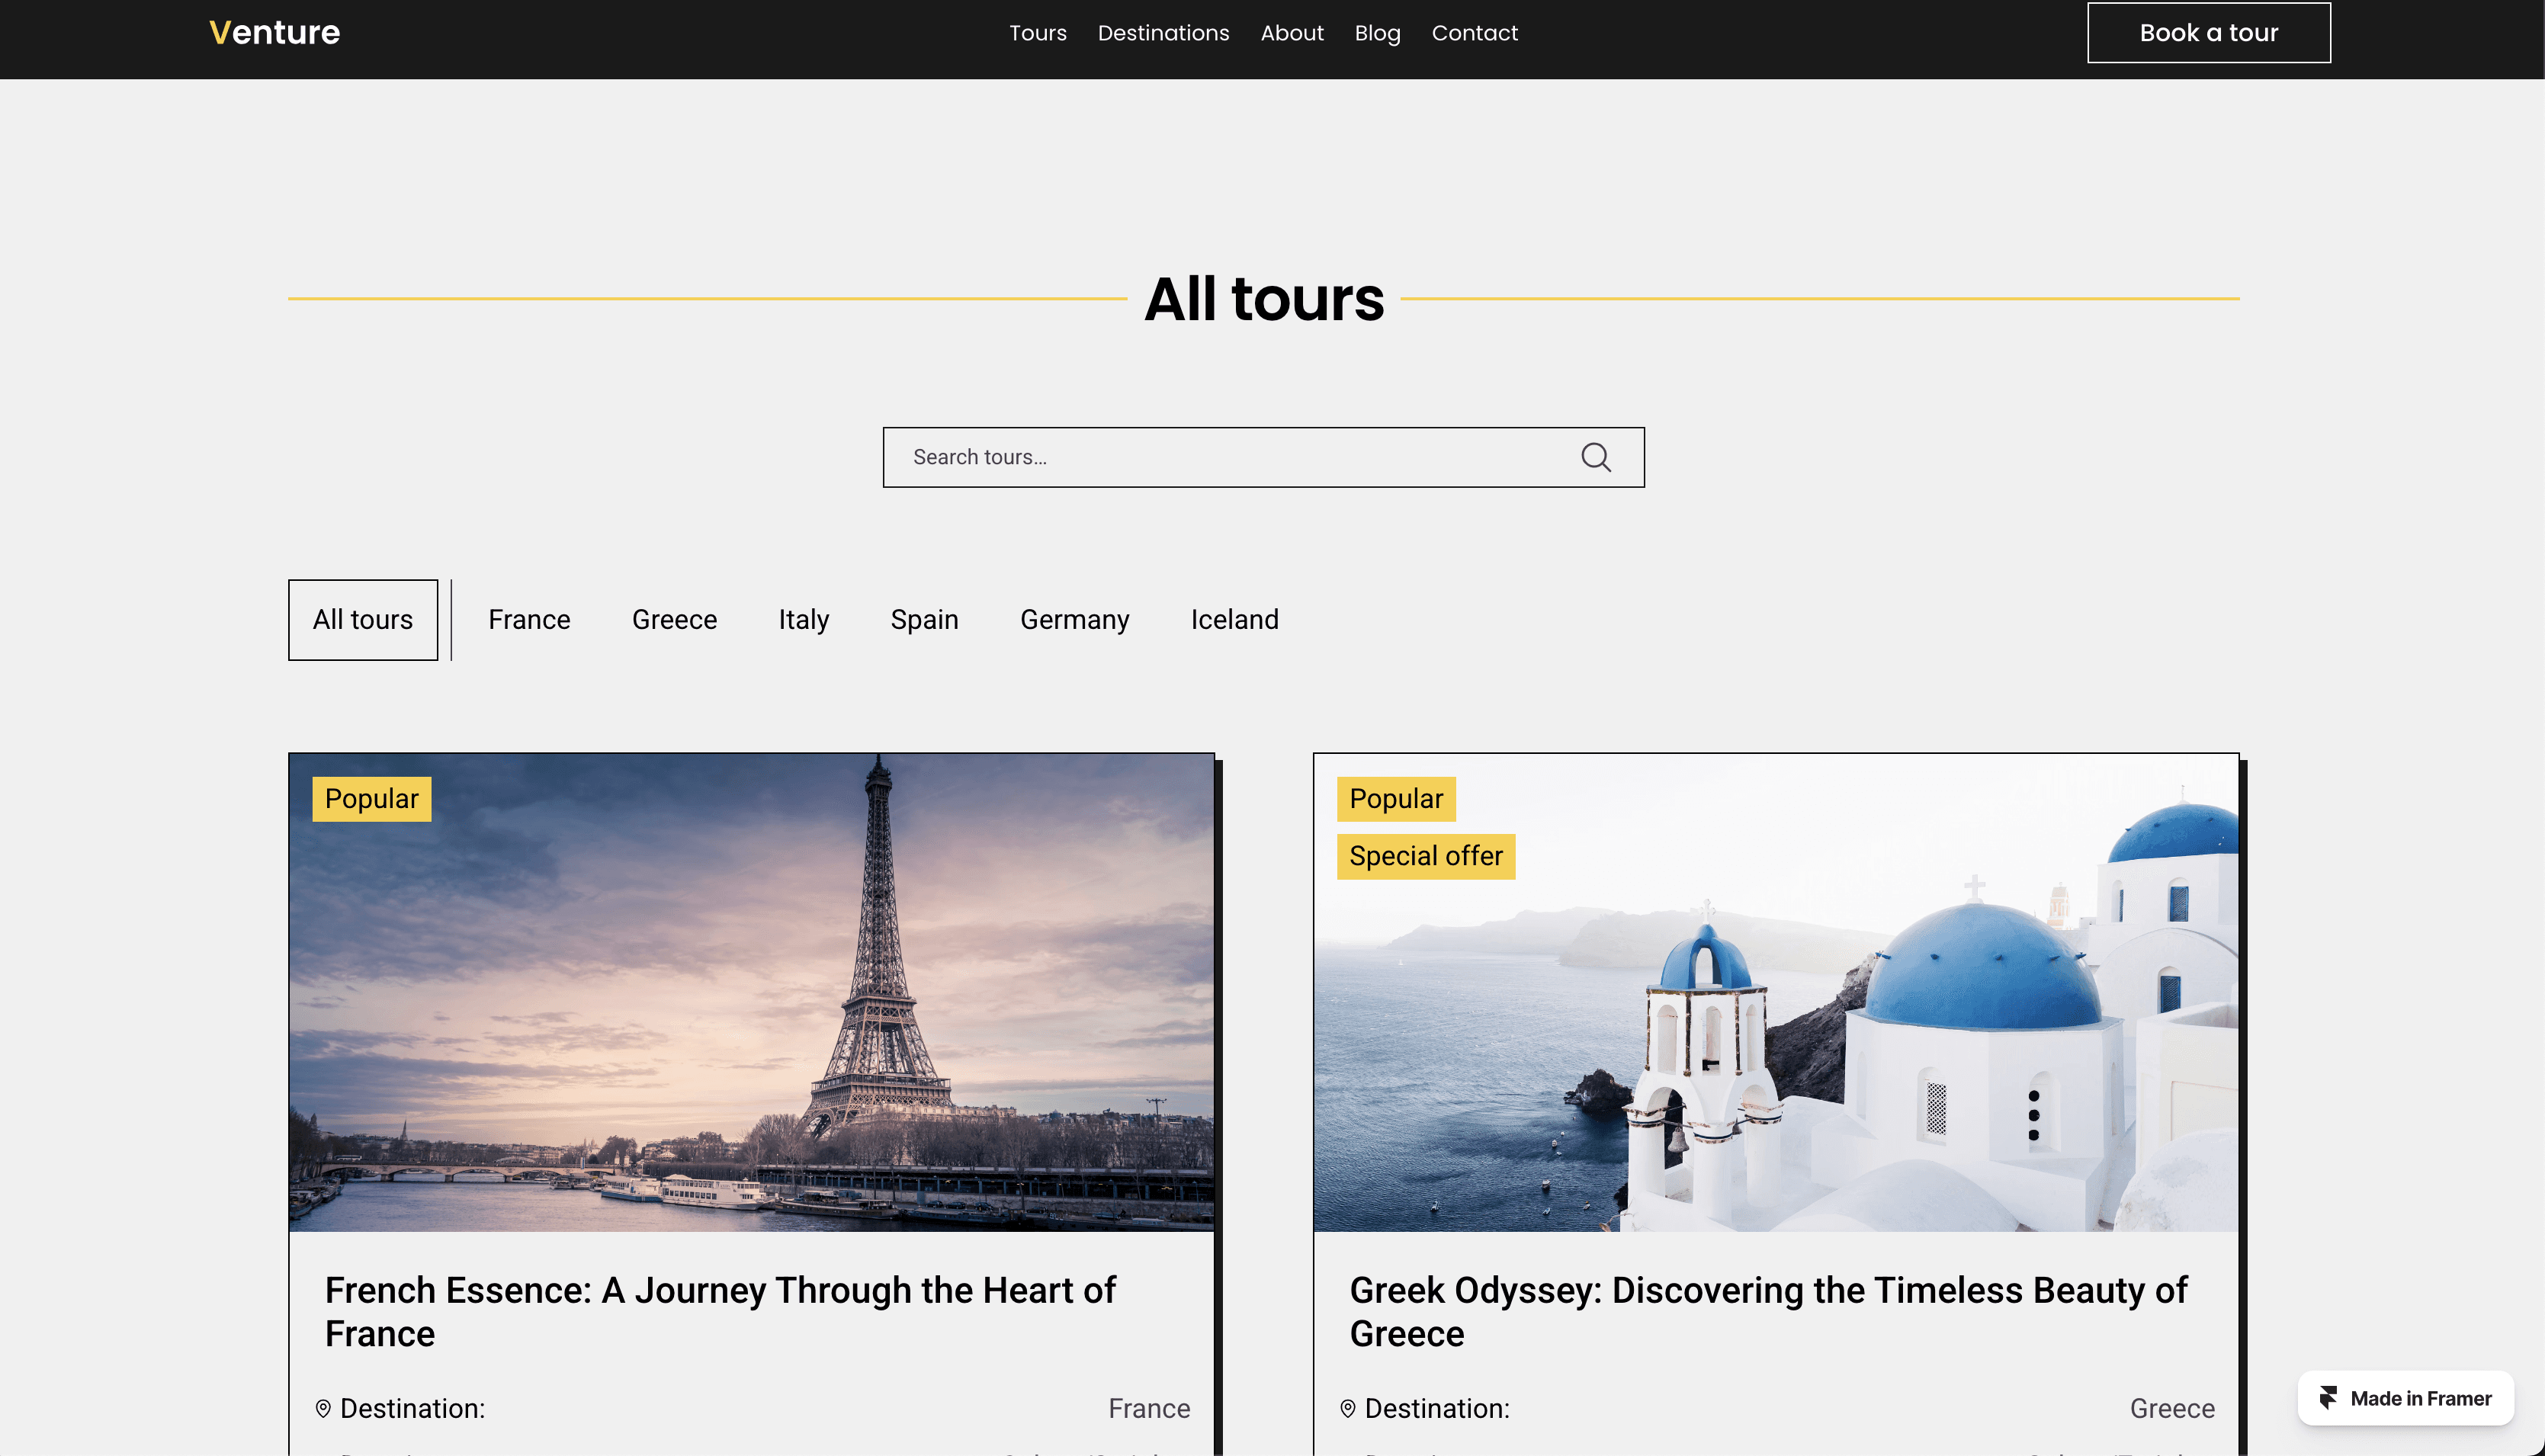Click the Special offer badge on Greece card

pos(1425,856)
